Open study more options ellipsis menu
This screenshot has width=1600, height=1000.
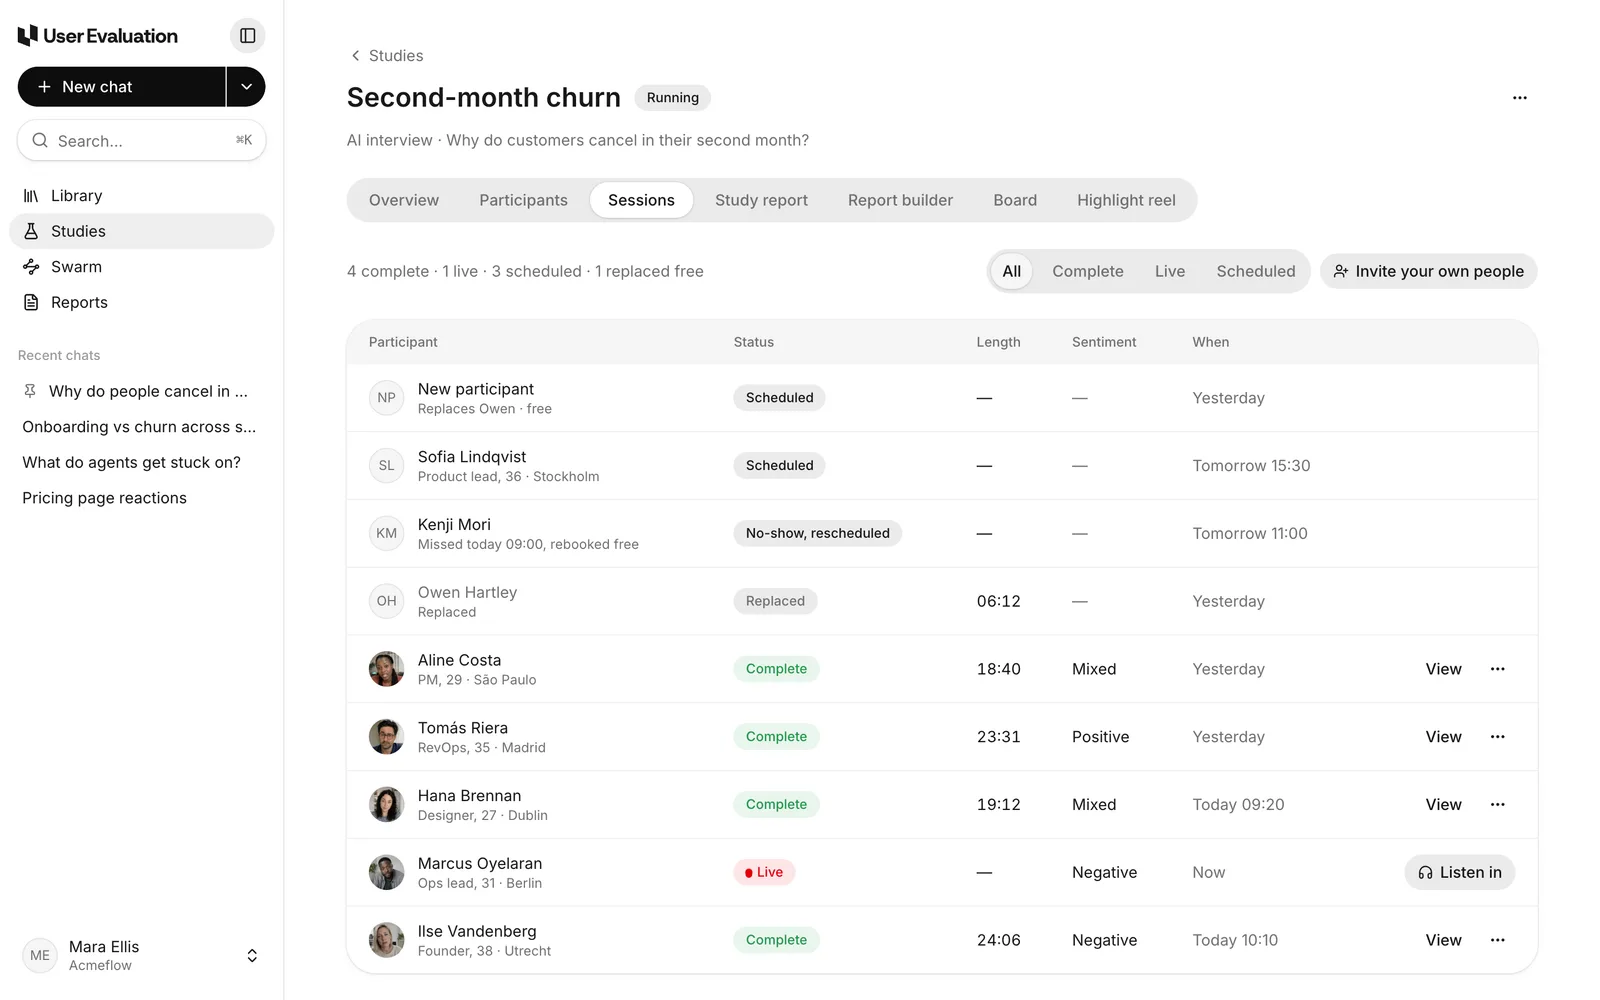click(1520, 98)
